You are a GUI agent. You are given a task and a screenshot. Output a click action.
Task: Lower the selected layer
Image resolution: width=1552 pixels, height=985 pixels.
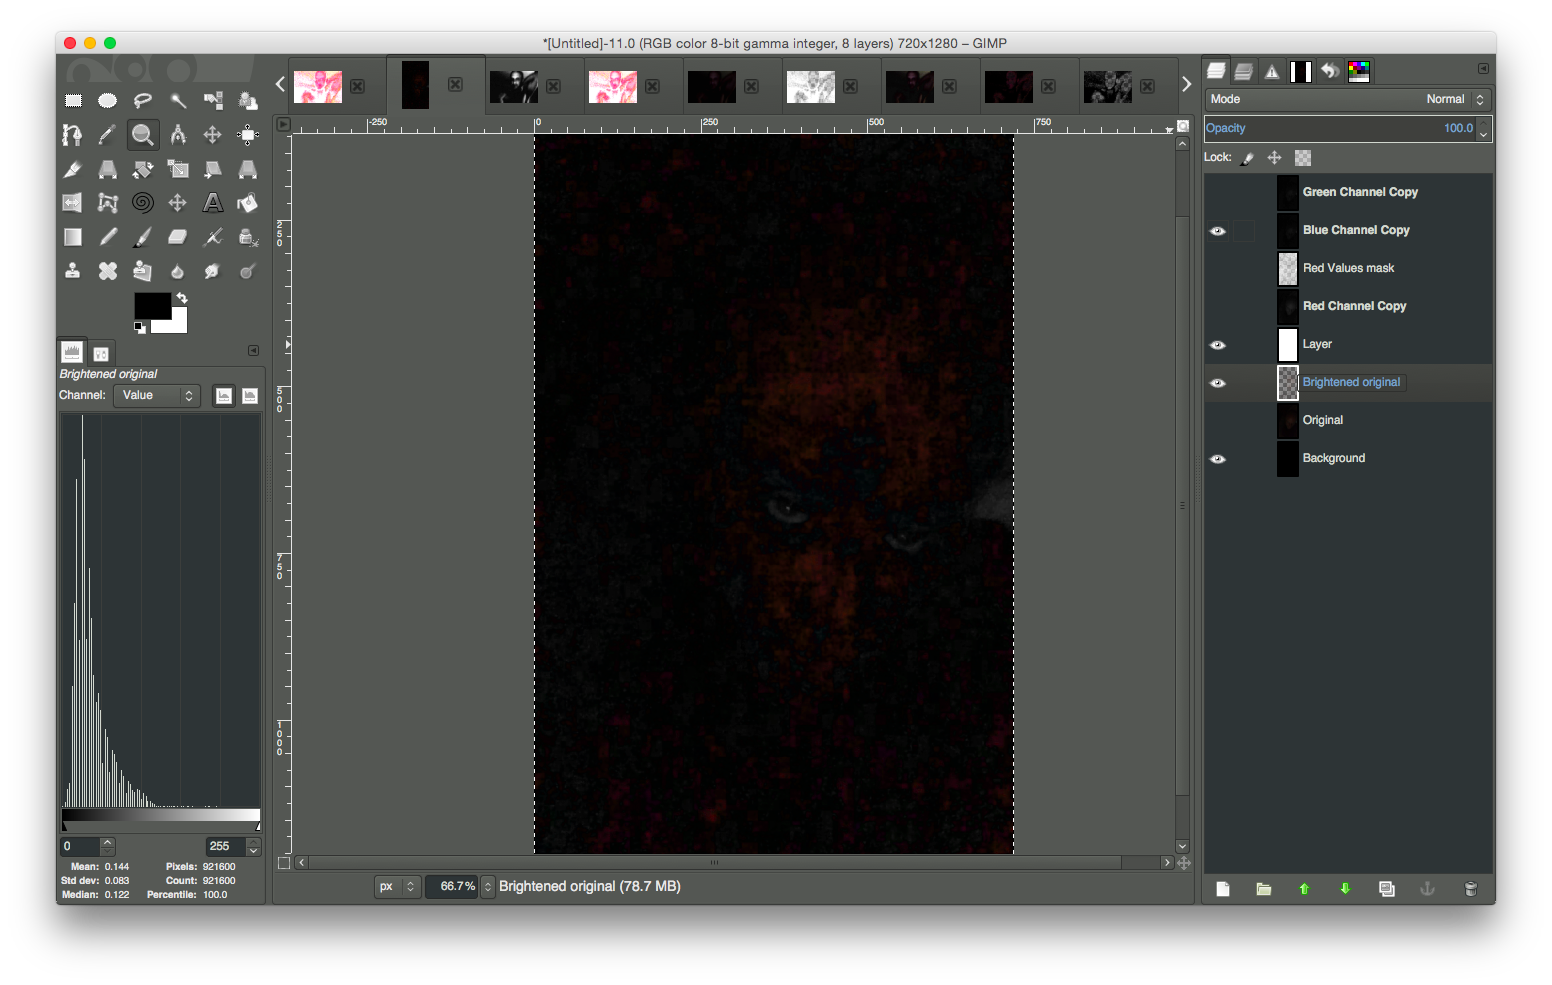(1345, 889)
